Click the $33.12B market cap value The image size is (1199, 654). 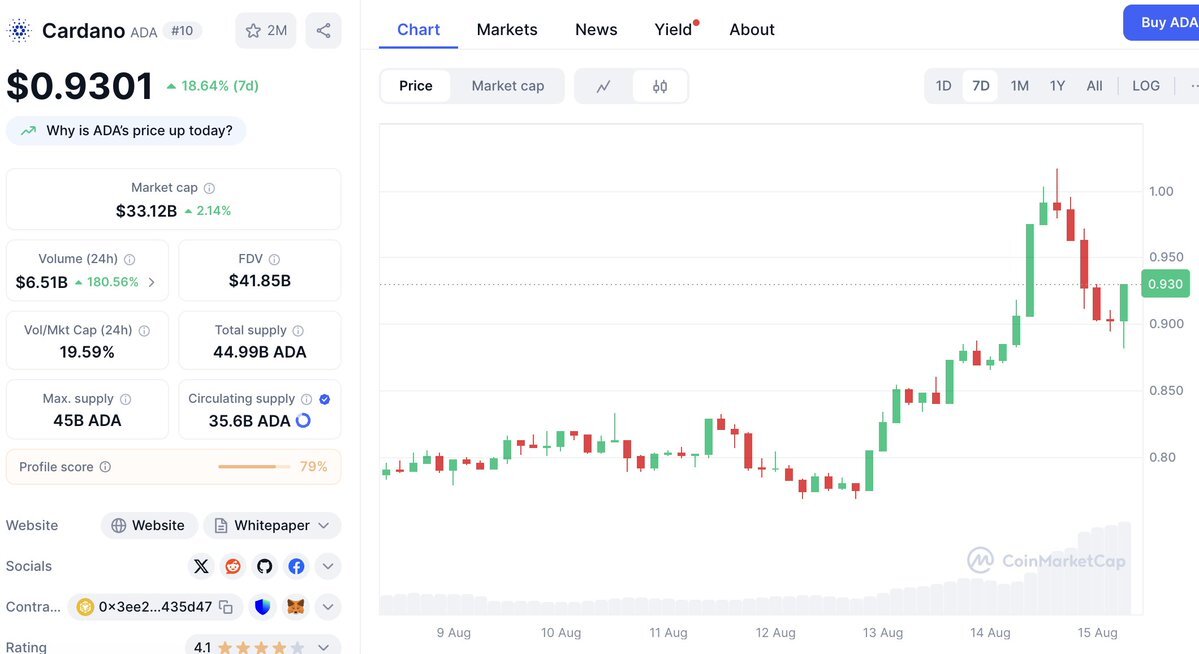coord(146,211)
